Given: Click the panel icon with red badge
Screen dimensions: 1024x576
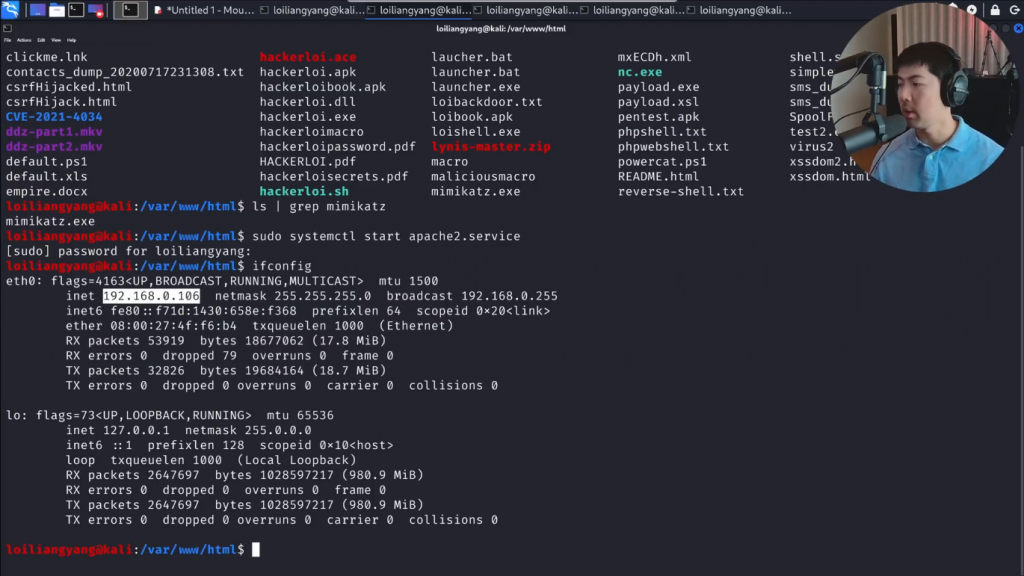Looking at the screenshot, I should (96, 10).
